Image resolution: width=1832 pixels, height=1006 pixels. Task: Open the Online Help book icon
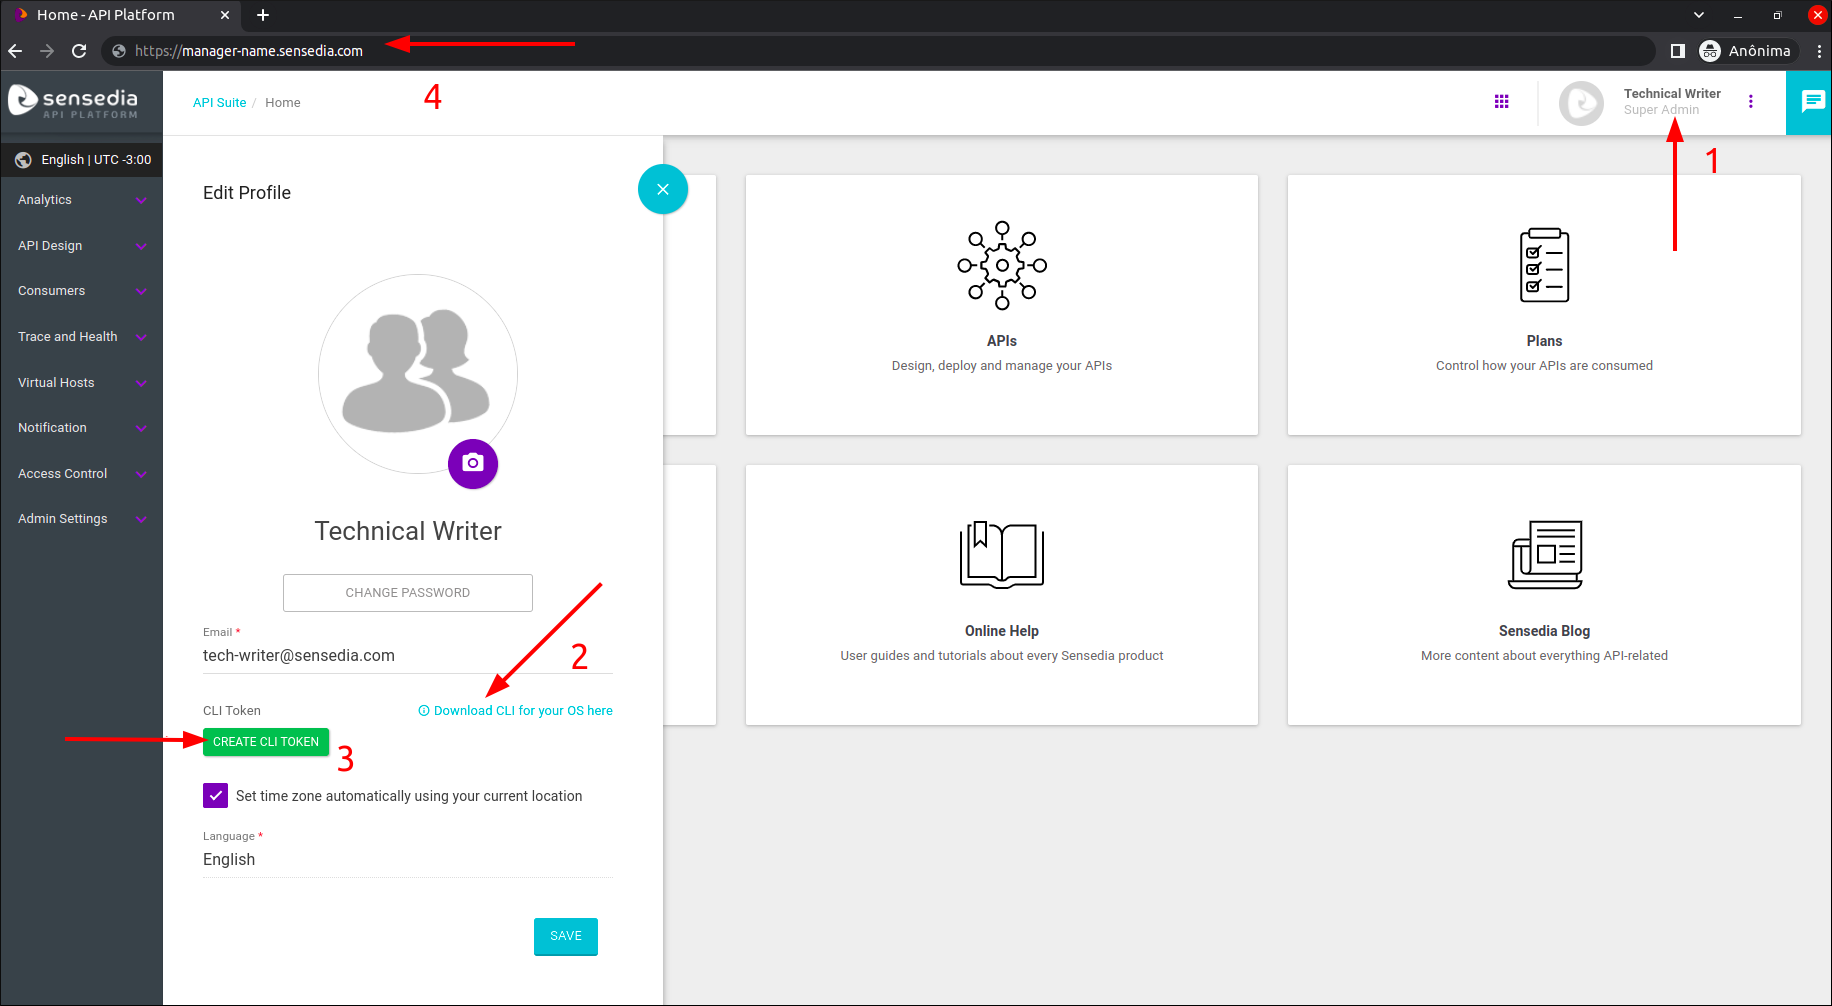1001,554
